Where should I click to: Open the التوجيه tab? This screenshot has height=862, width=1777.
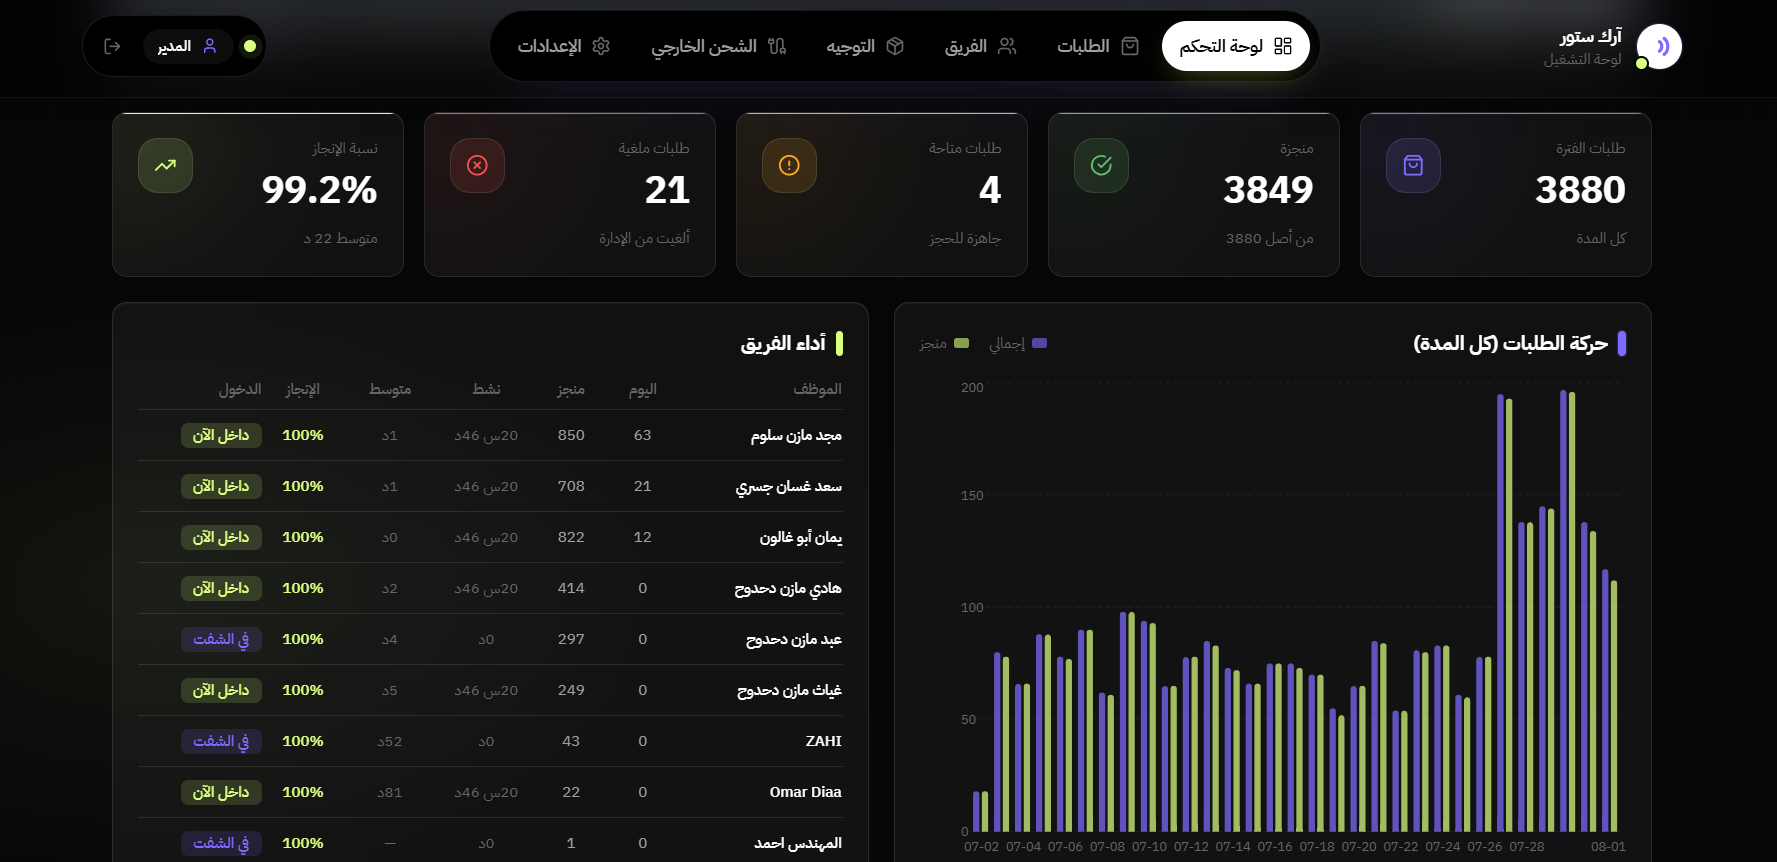865,46
